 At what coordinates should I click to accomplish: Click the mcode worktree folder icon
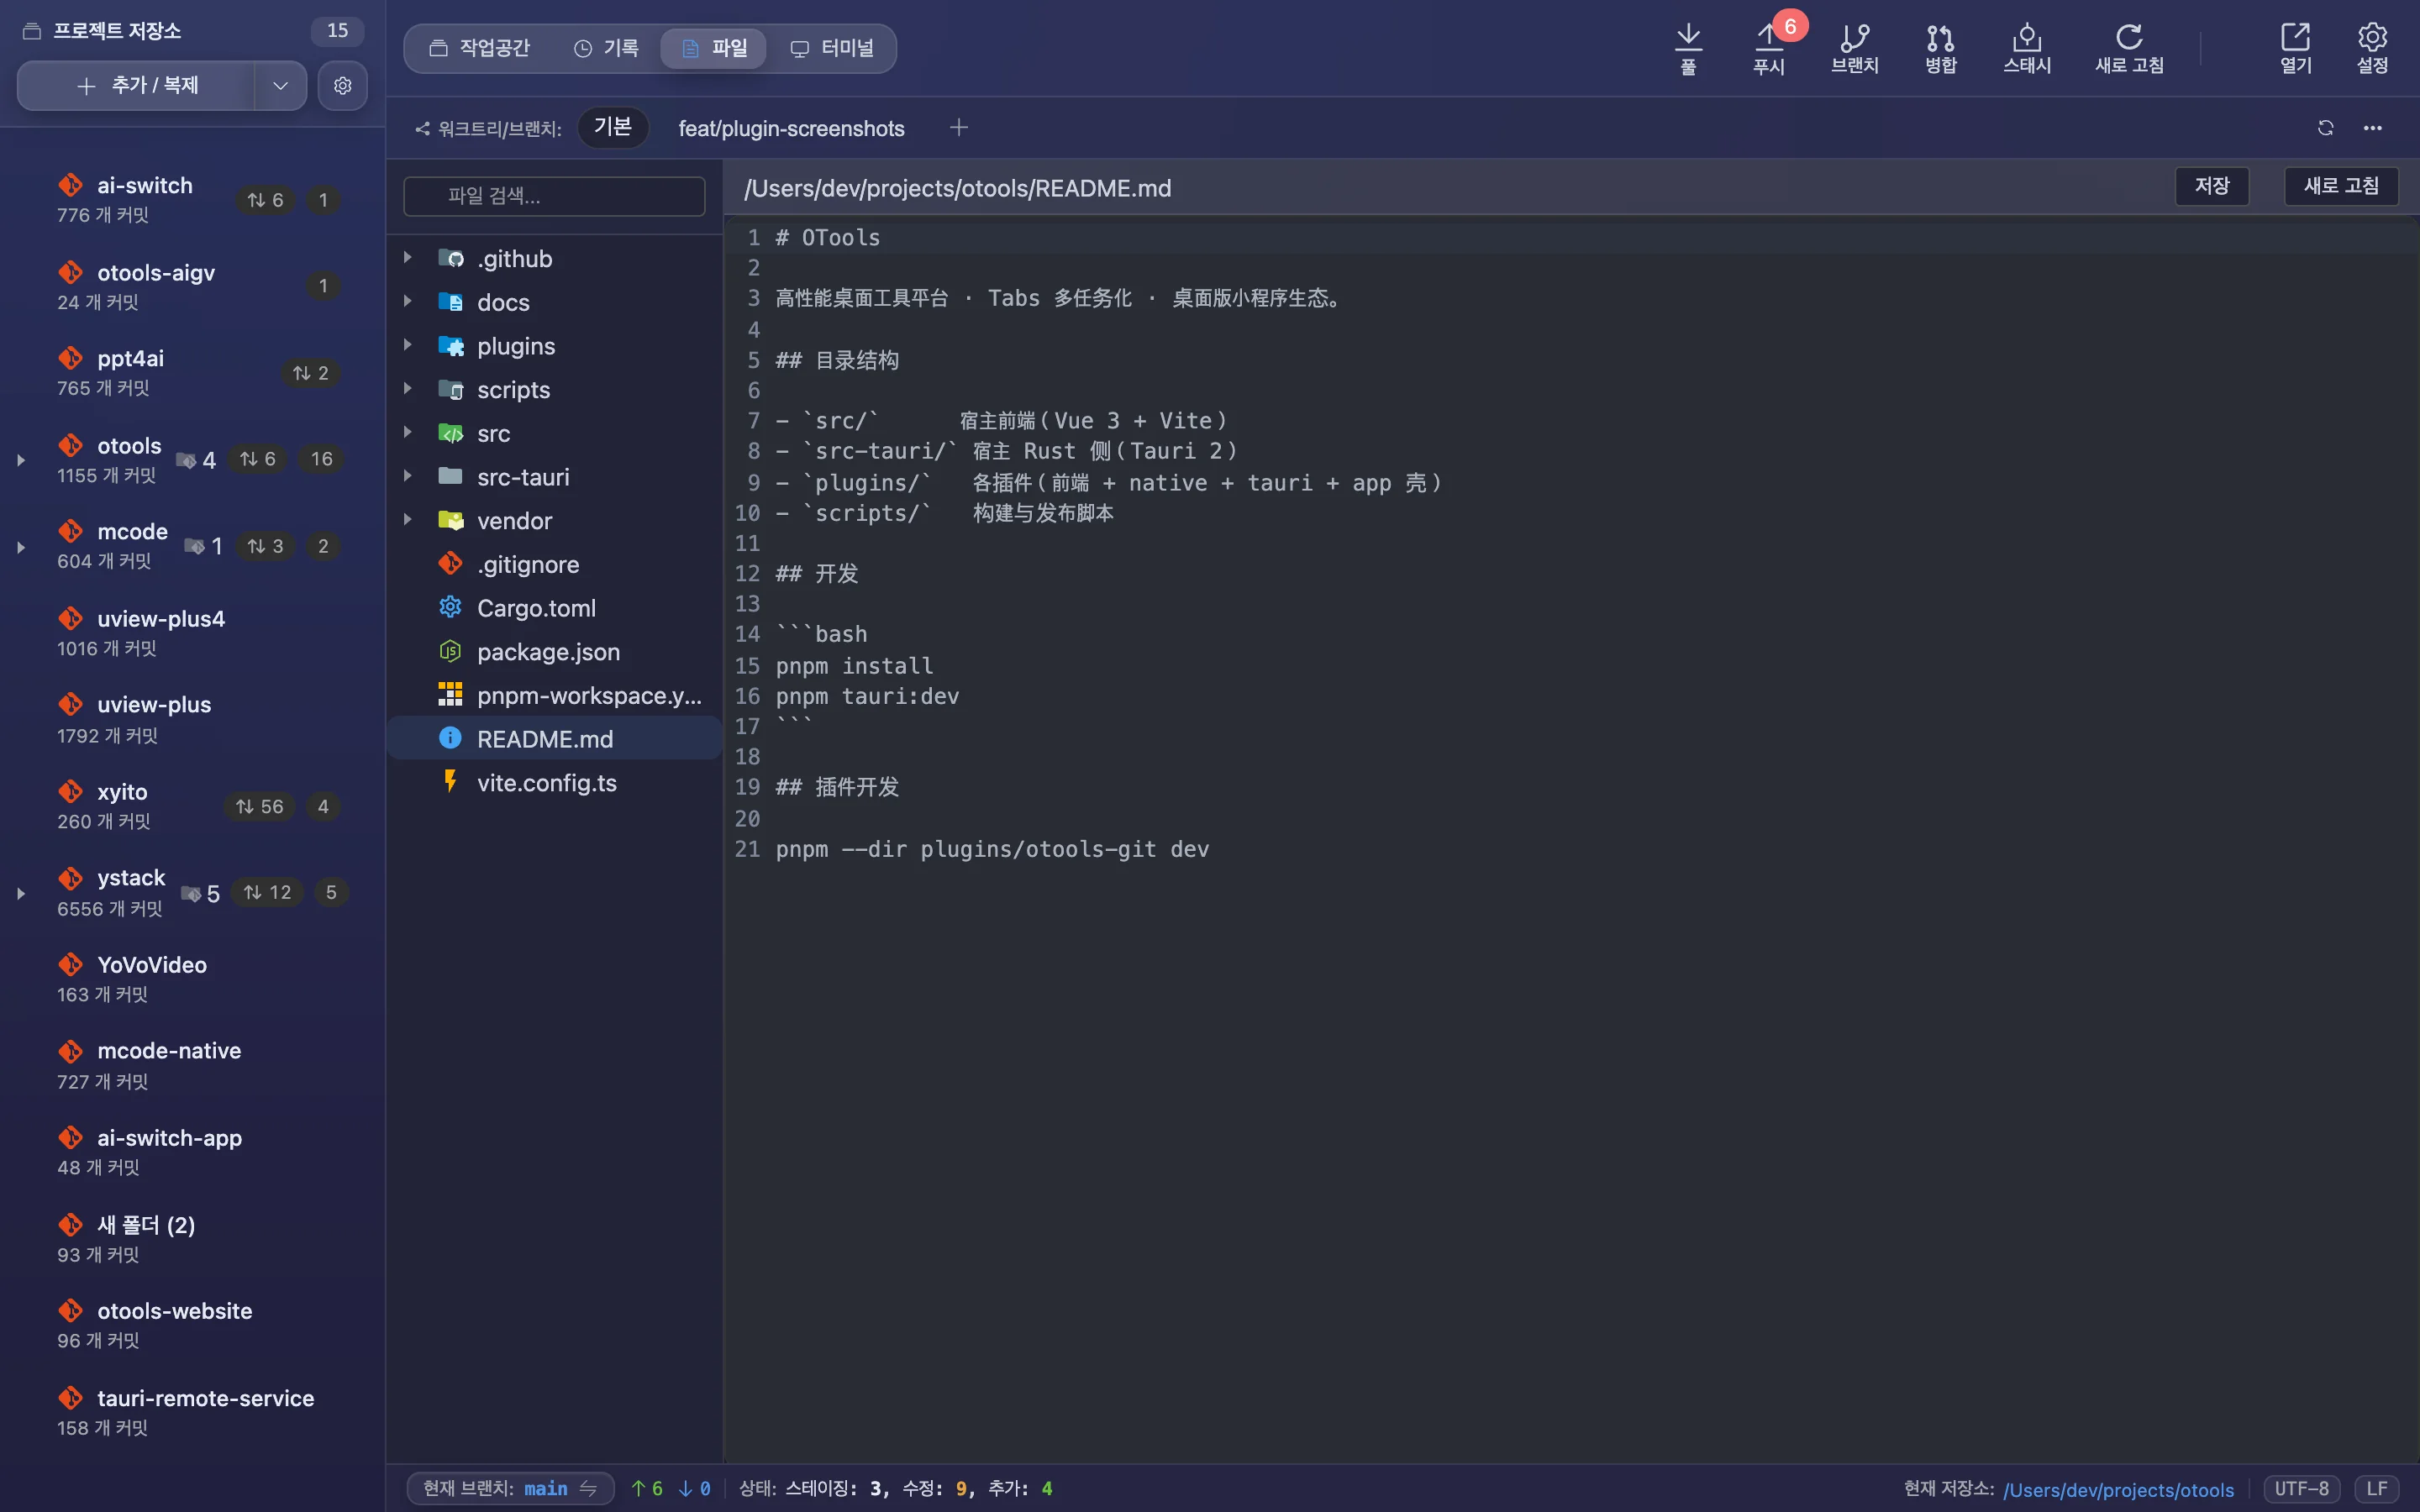point(194,546)
